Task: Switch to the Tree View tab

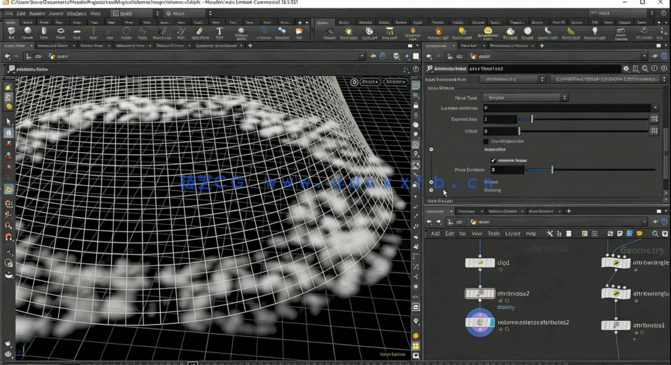Action: 466,211
